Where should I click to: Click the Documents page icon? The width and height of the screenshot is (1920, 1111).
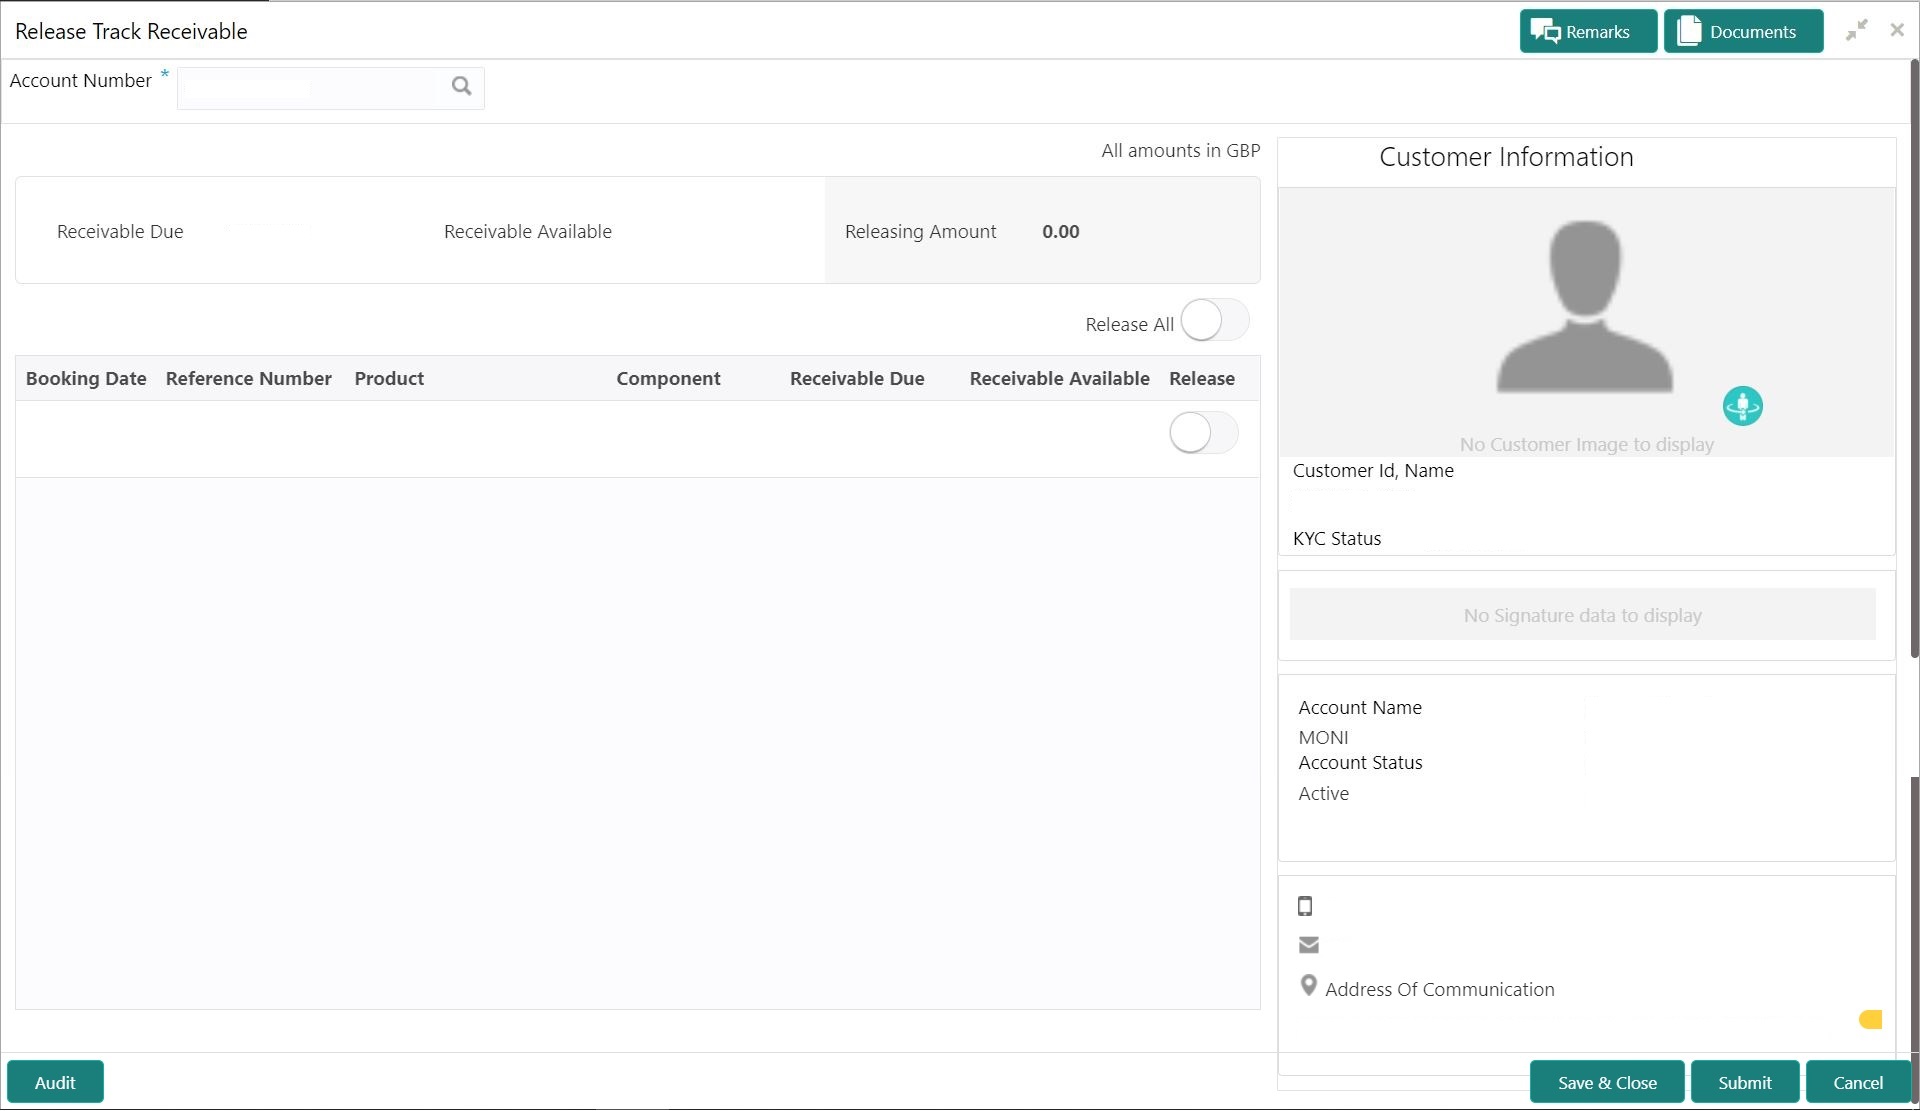[x=1689, y=31]
